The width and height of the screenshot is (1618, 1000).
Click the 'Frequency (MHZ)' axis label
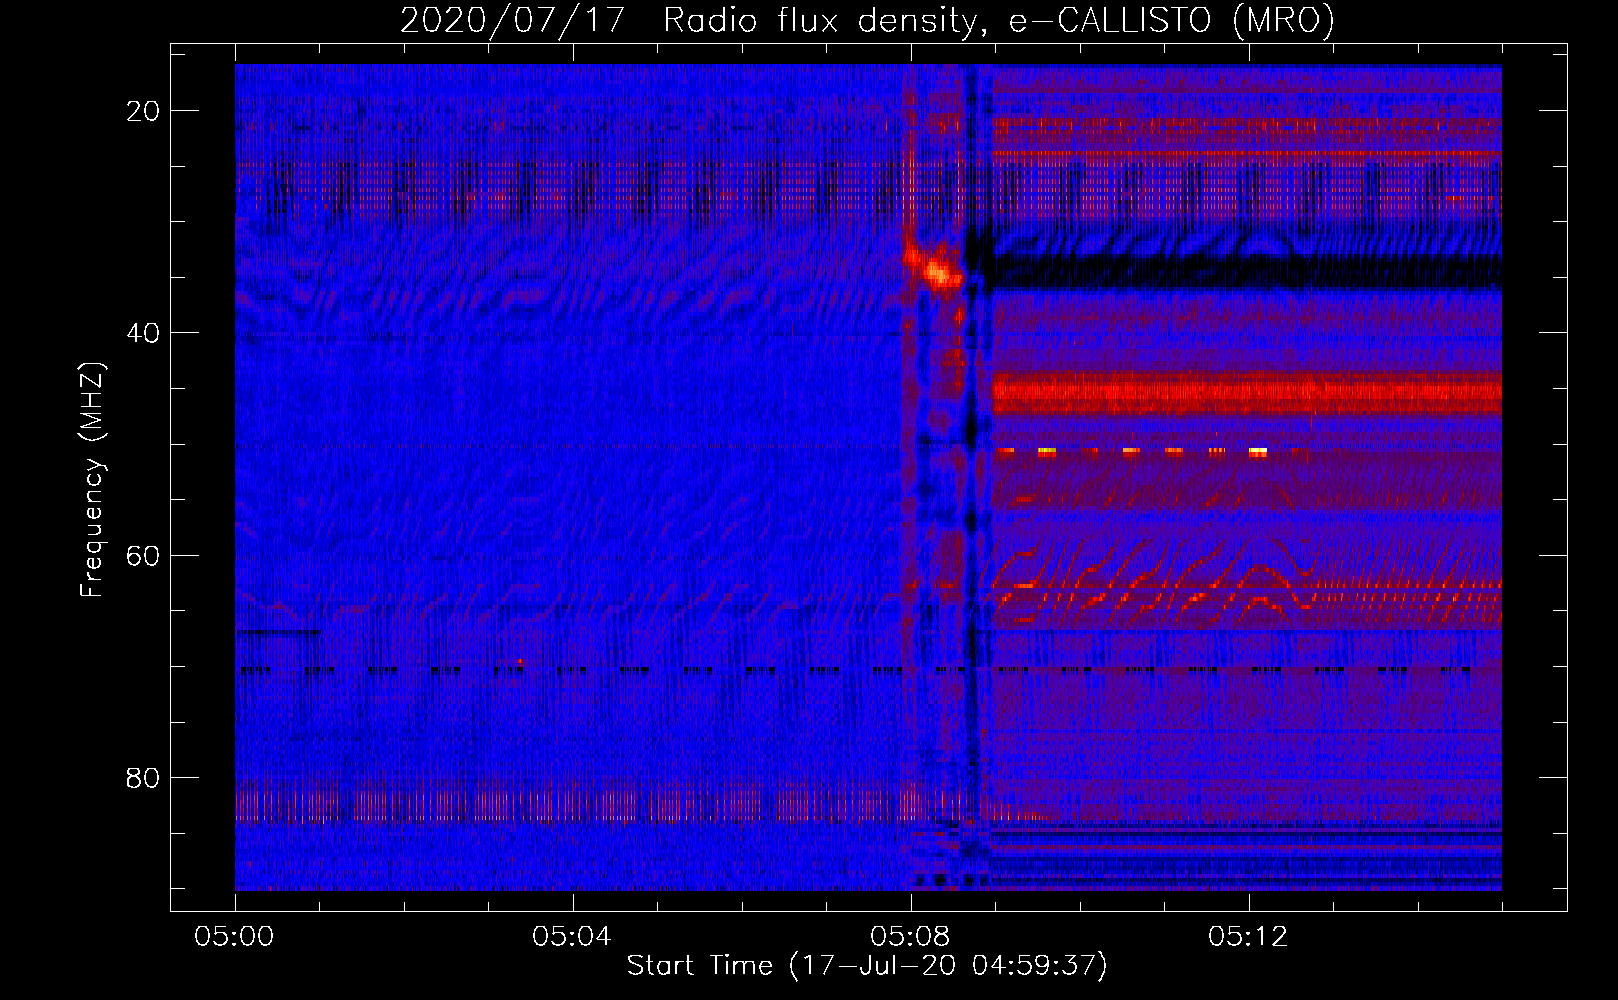pyautogui.click(x=92, y=480)
